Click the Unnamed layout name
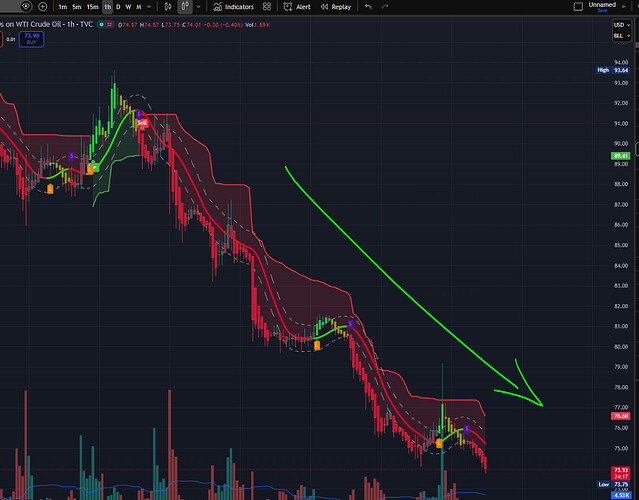 coord(602,5)
